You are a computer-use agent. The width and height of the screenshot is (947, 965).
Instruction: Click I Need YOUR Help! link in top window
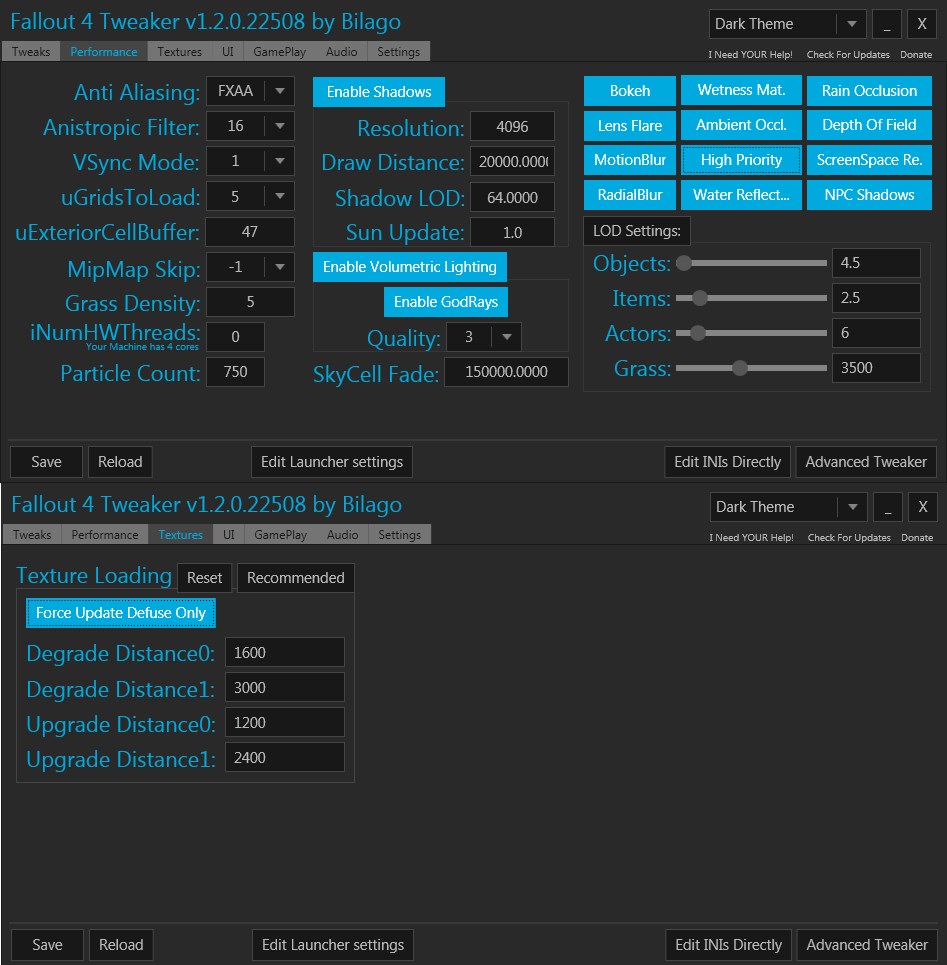(x=750, y=55)
